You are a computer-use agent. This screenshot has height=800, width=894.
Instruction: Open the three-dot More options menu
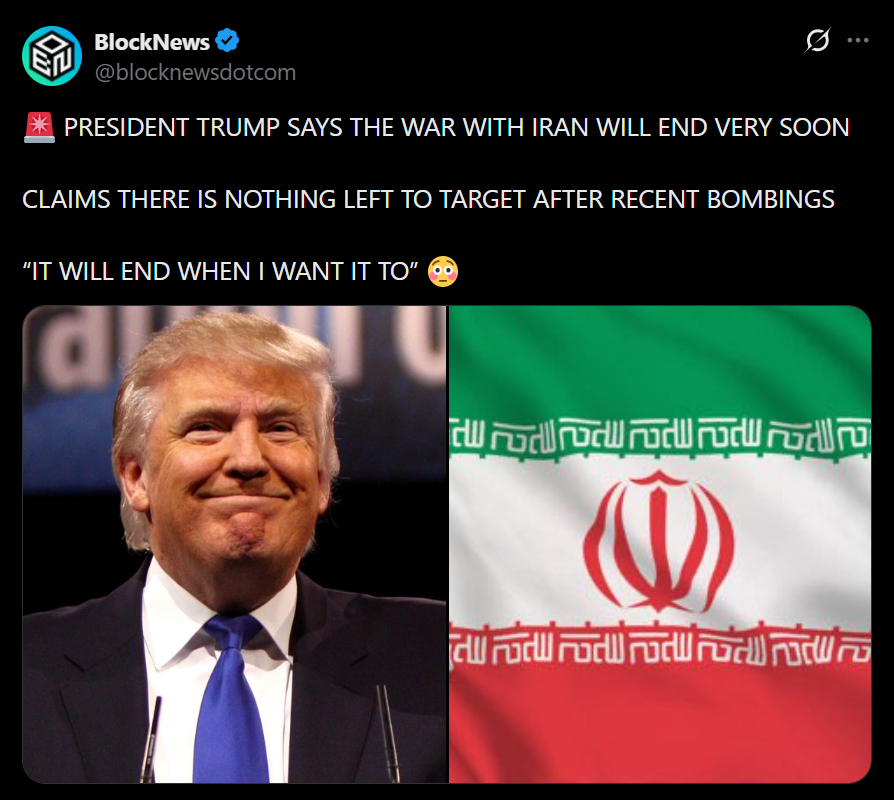pos(858,40)
